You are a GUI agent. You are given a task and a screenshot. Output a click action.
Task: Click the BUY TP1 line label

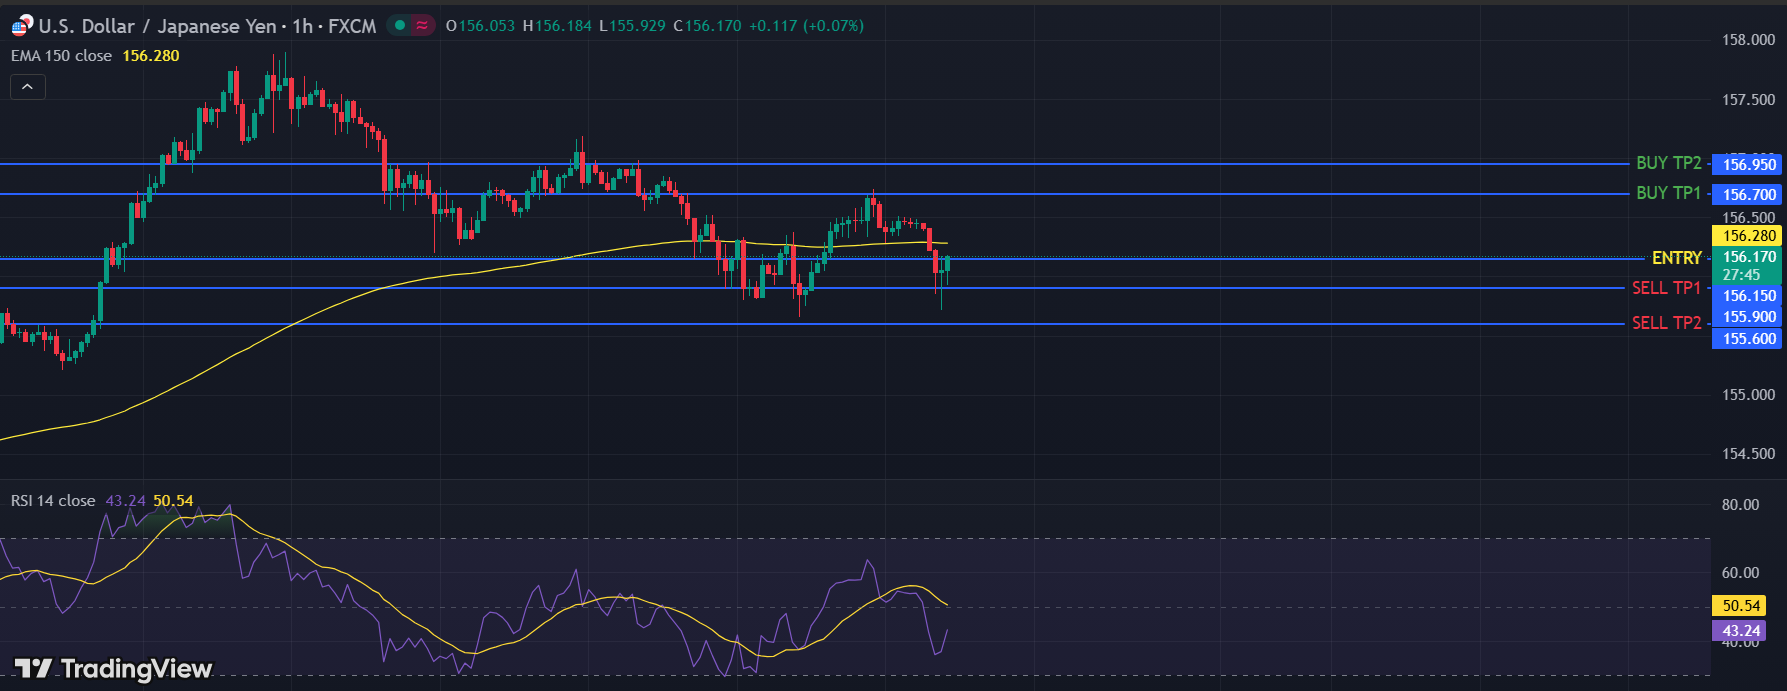click(x=1668, y=193)
